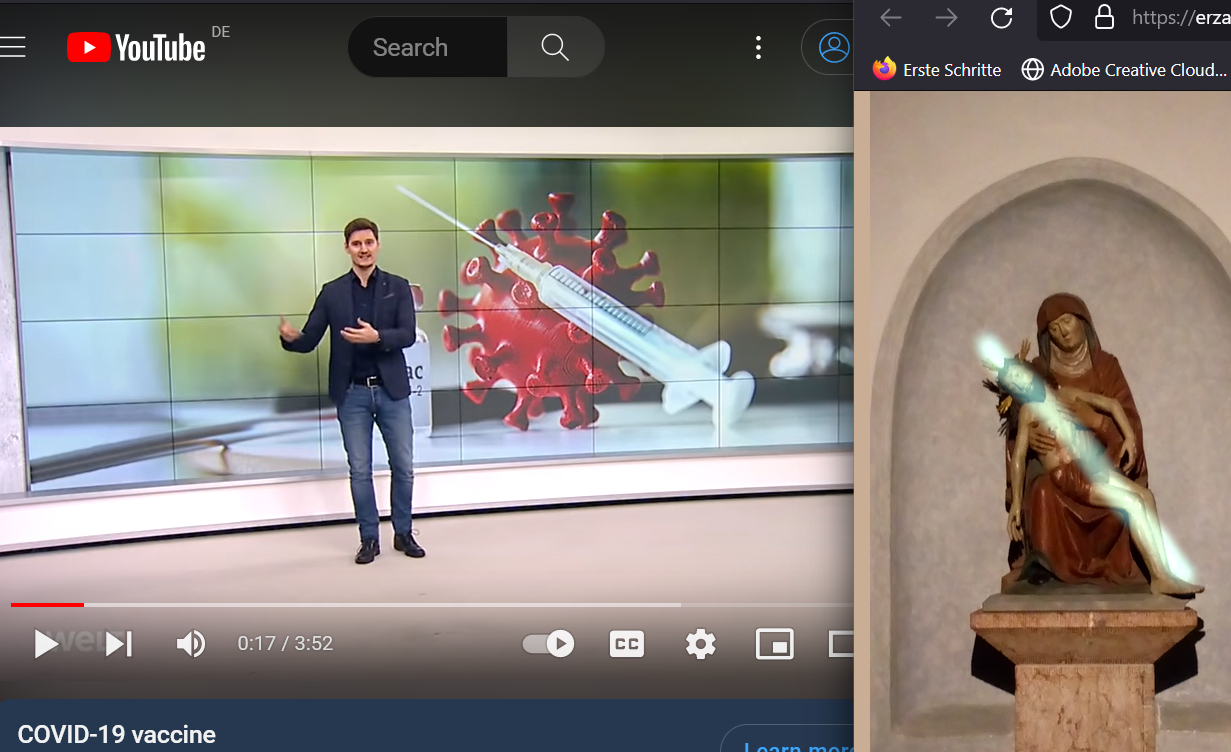Switch to theater mode view
This screenshot has width=1231, height=752.
(842, 644)
